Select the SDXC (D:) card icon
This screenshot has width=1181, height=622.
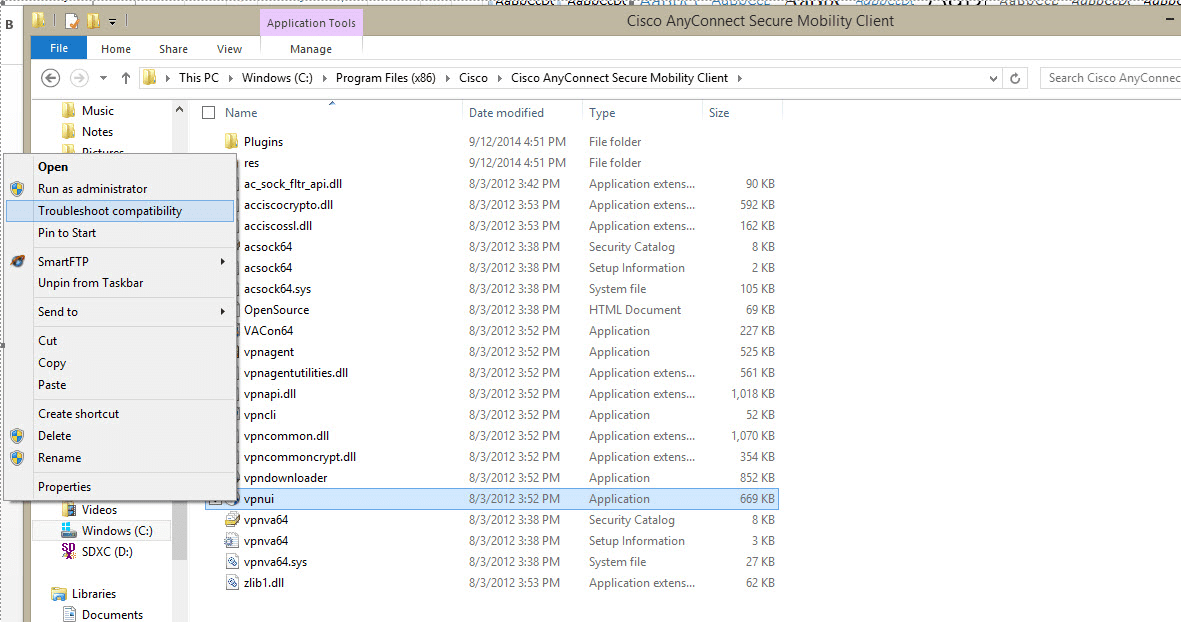[69, 551]
